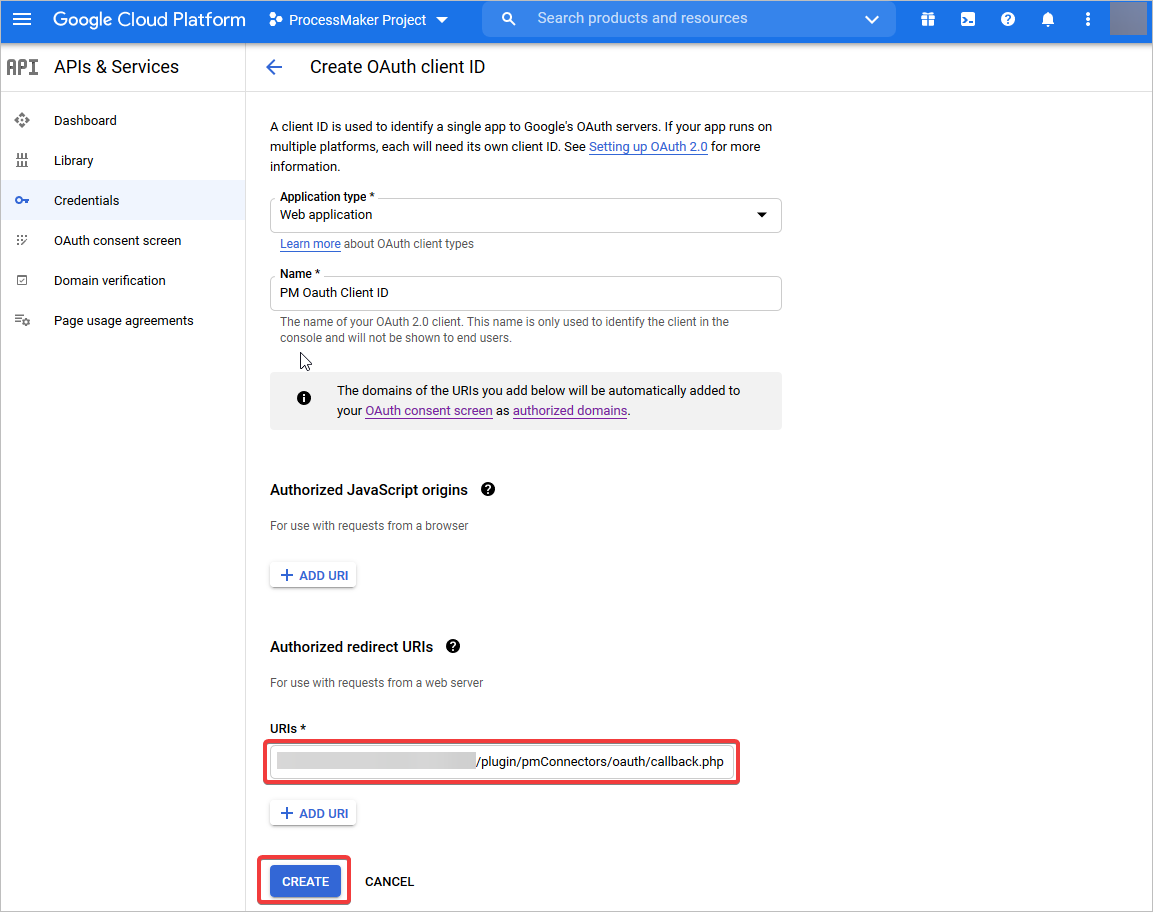Open Domain verification in the sidebar
Screen dimensions: 1153x912
[x=109, y=280]
